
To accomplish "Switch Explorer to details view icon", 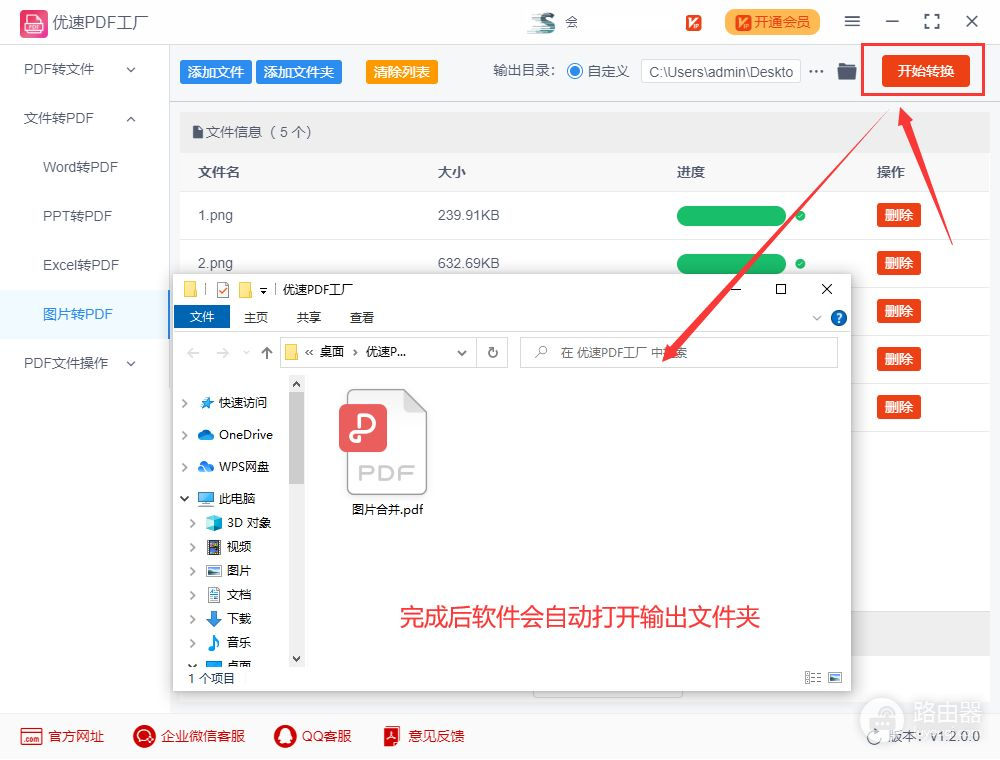I will (812, 678).
